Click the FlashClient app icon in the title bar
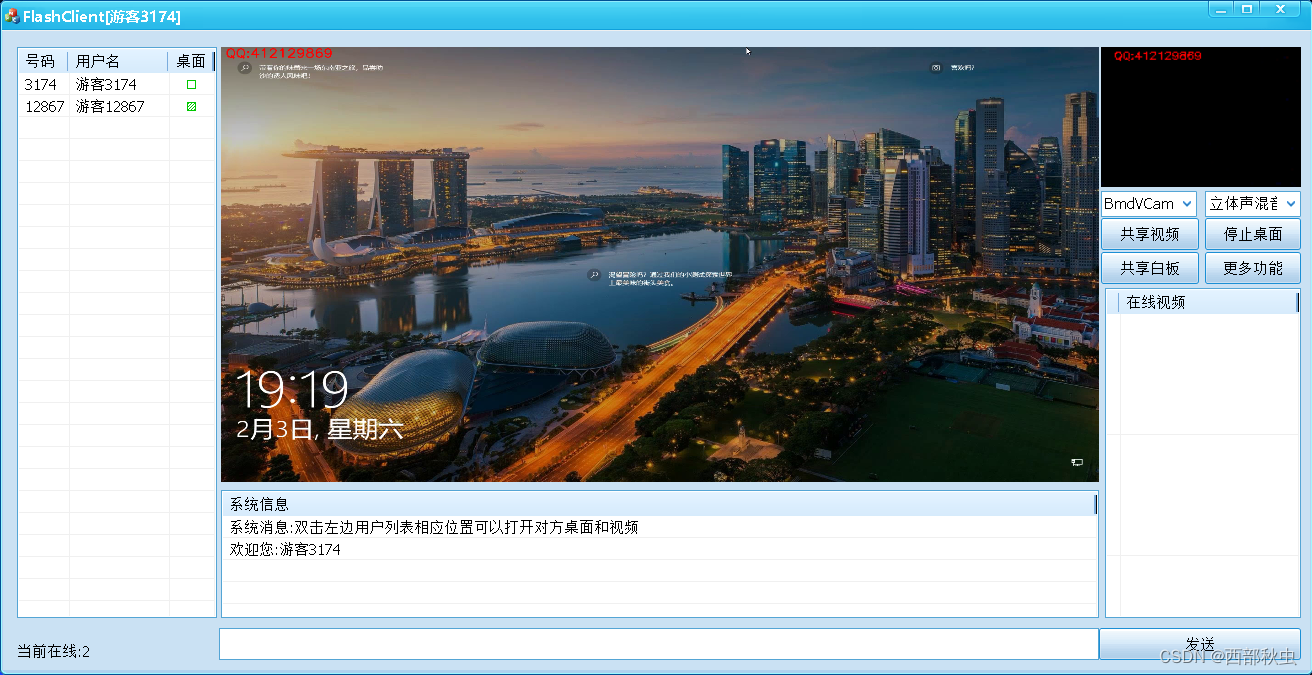Image resolution: width=1312 pixels, height=675 pixels. (12, 17)
